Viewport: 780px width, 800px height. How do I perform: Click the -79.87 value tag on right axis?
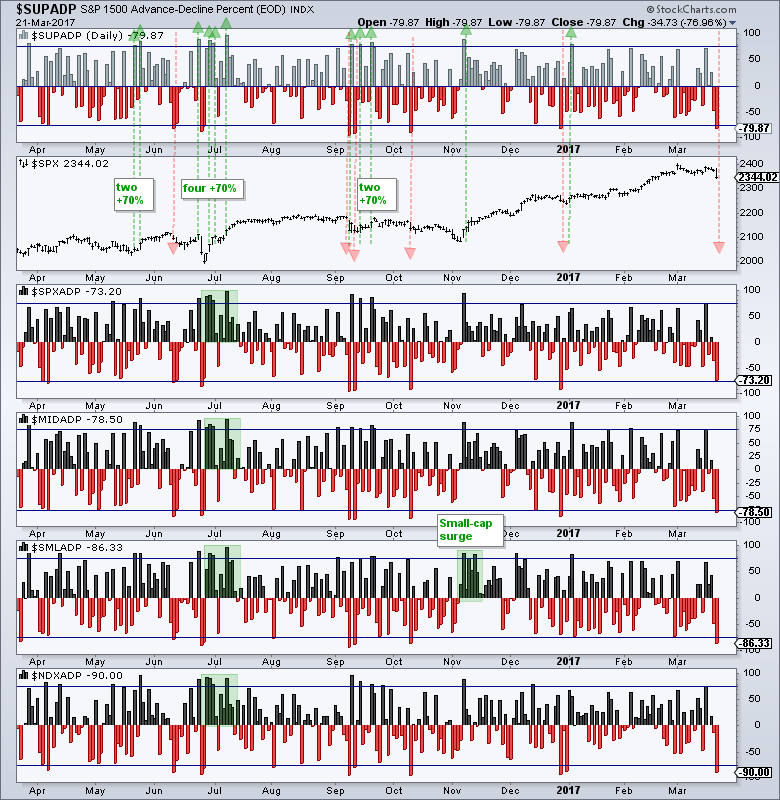click(x=753, y=129)
